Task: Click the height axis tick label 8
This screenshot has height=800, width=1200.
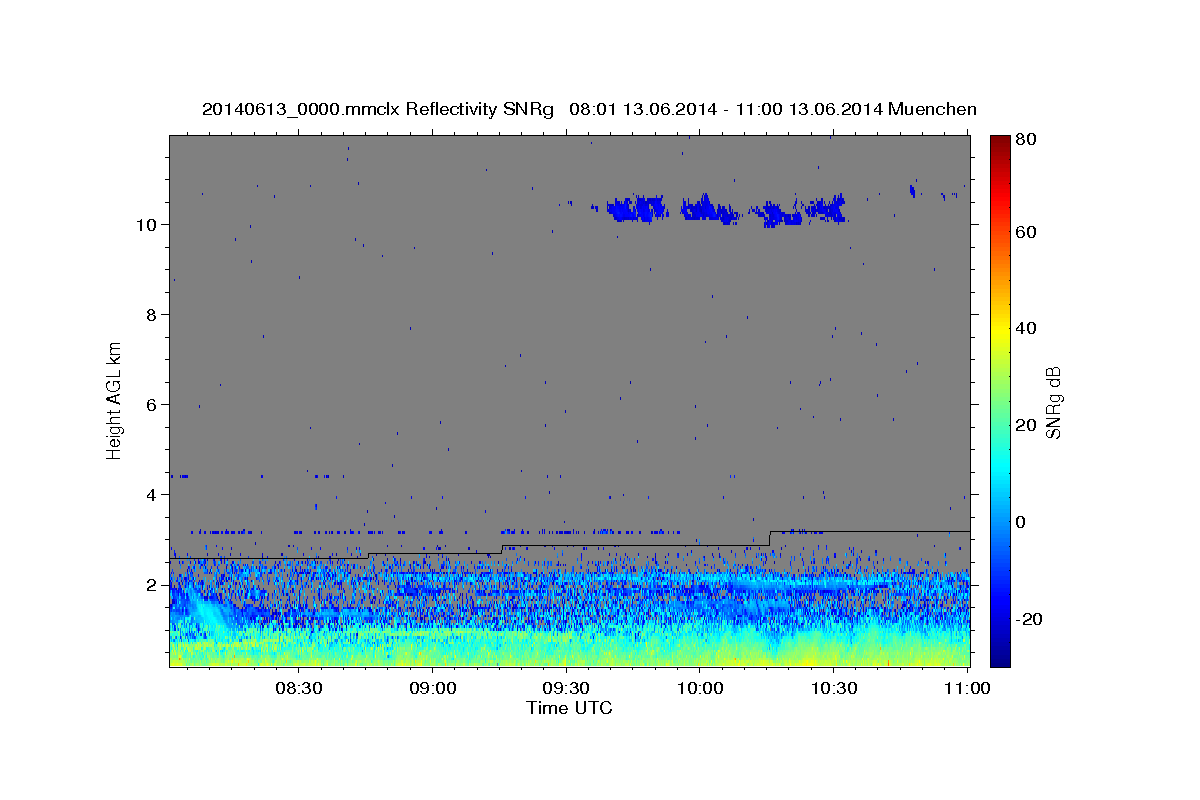Action: [x=151, y=315]
